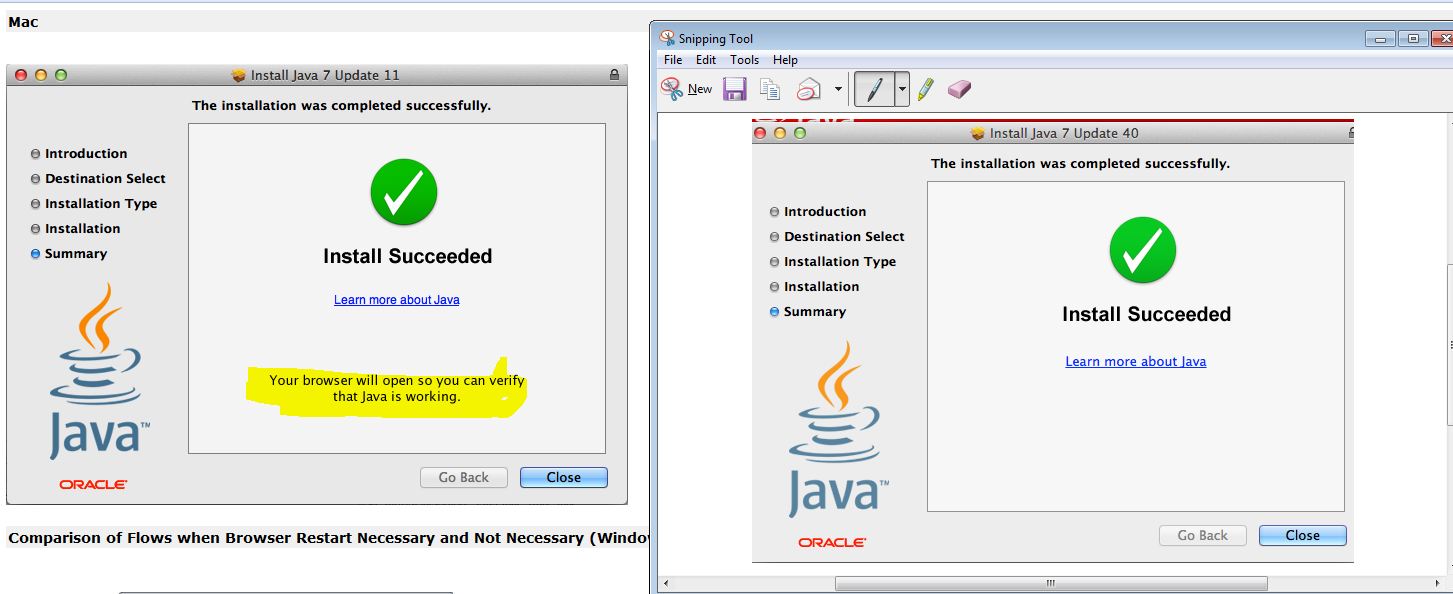
Task: Save the snip with the floppy disk icon
Action: click(735, 89)
